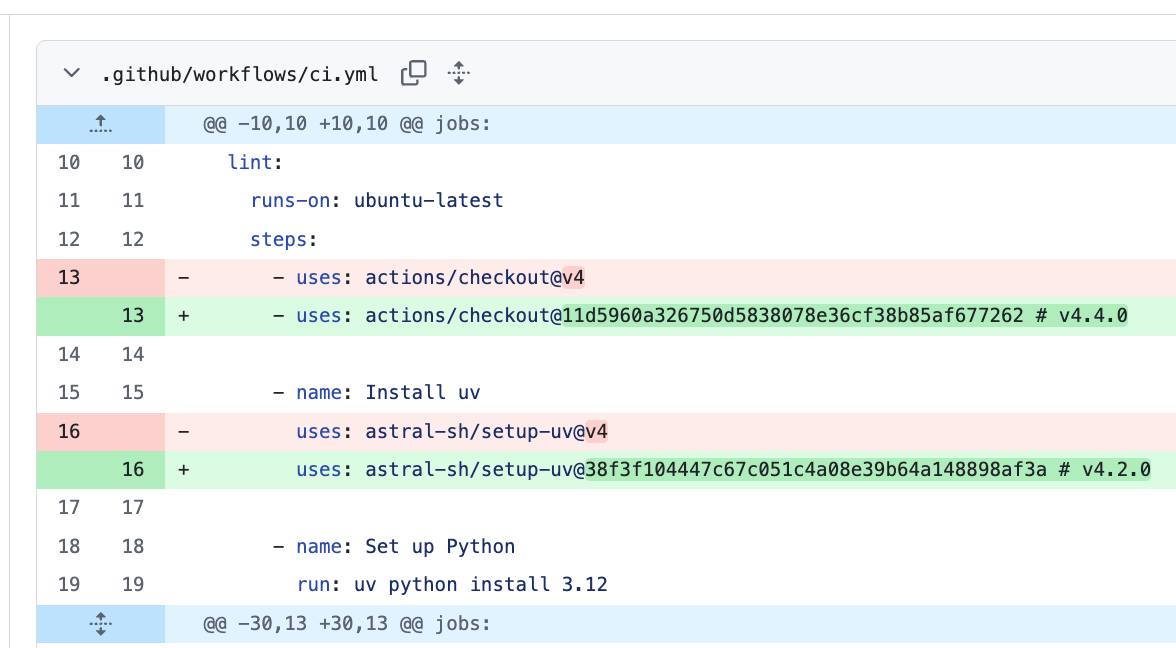Expand all lines in ci.yml
This screenshot has height=648, width=1176.
[x=458, y=74]
